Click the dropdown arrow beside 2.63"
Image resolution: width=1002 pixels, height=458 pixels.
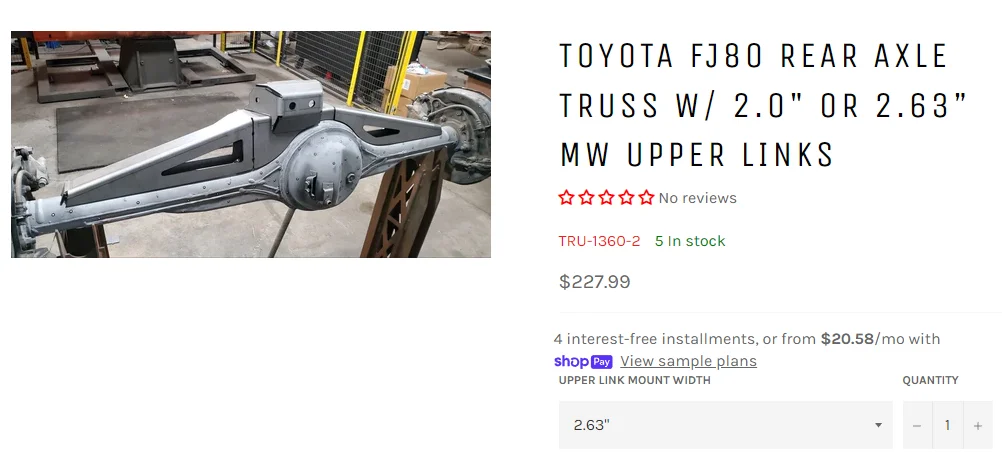tap(878, 425)
